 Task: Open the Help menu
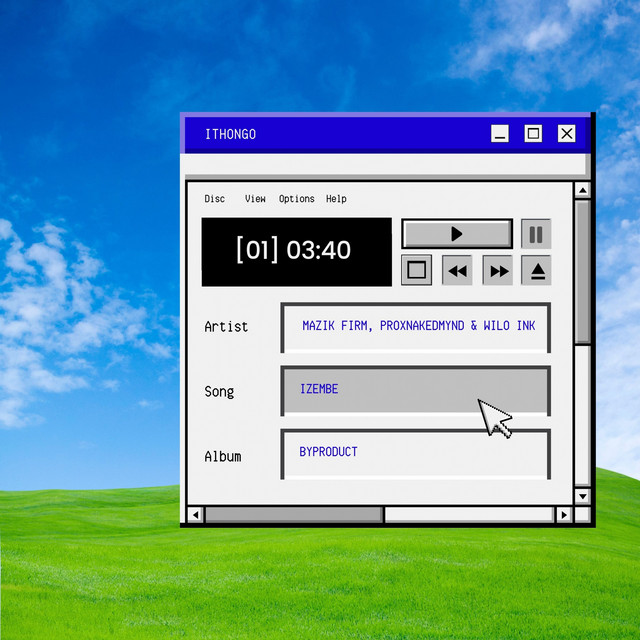tap(336, 199)
